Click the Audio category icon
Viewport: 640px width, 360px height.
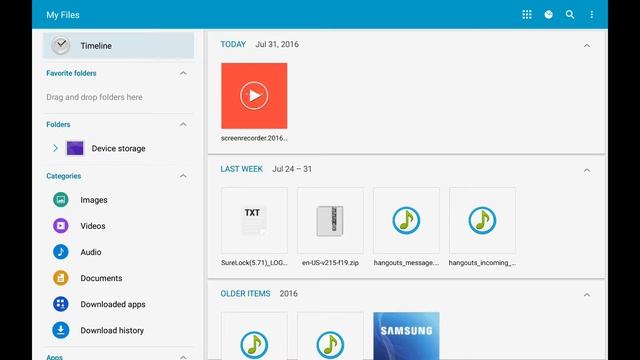61,252
